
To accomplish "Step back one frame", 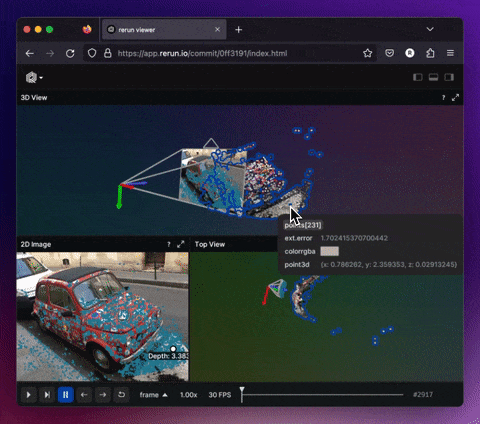I will (84, 395).
